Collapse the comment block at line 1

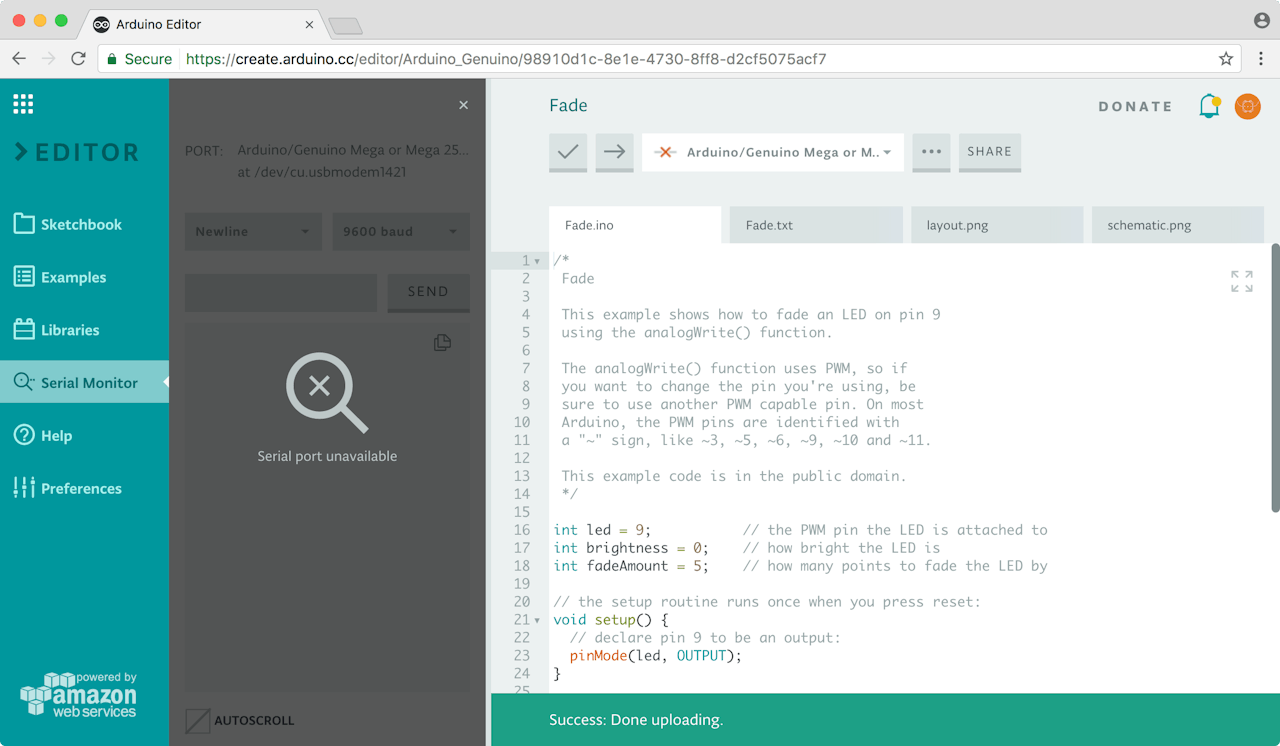537,261
